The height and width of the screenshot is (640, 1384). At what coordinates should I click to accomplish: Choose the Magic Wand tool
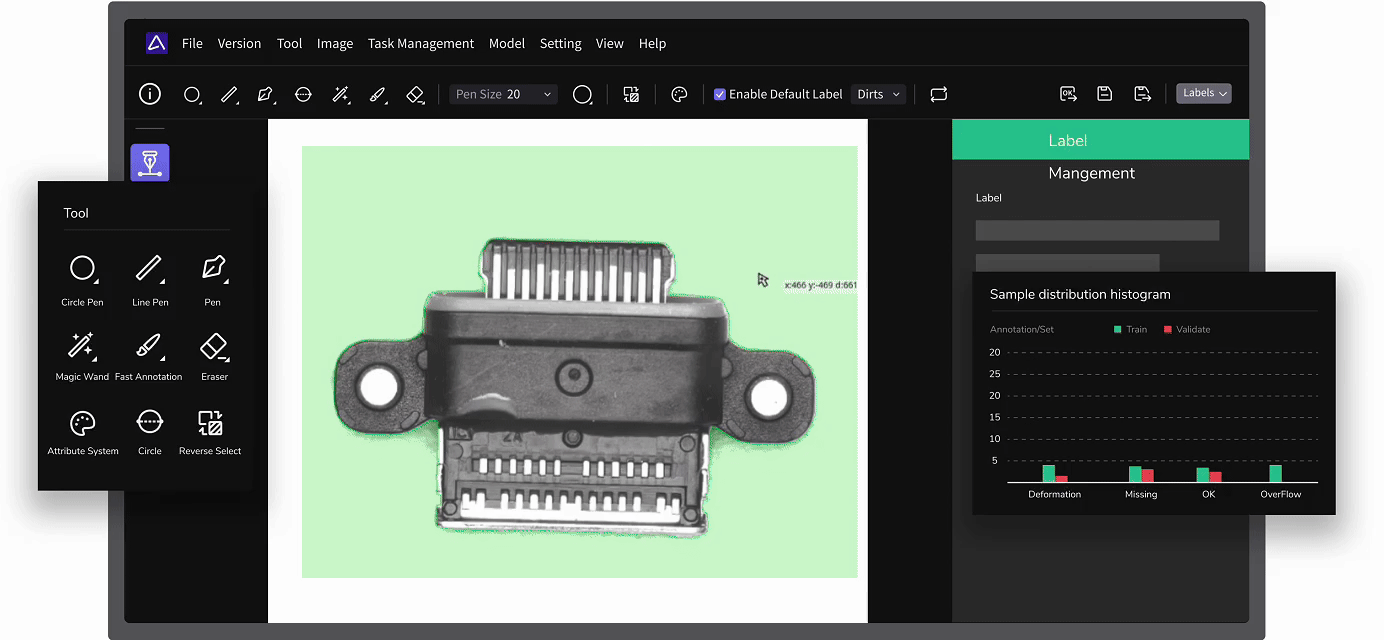coord(82,346)
